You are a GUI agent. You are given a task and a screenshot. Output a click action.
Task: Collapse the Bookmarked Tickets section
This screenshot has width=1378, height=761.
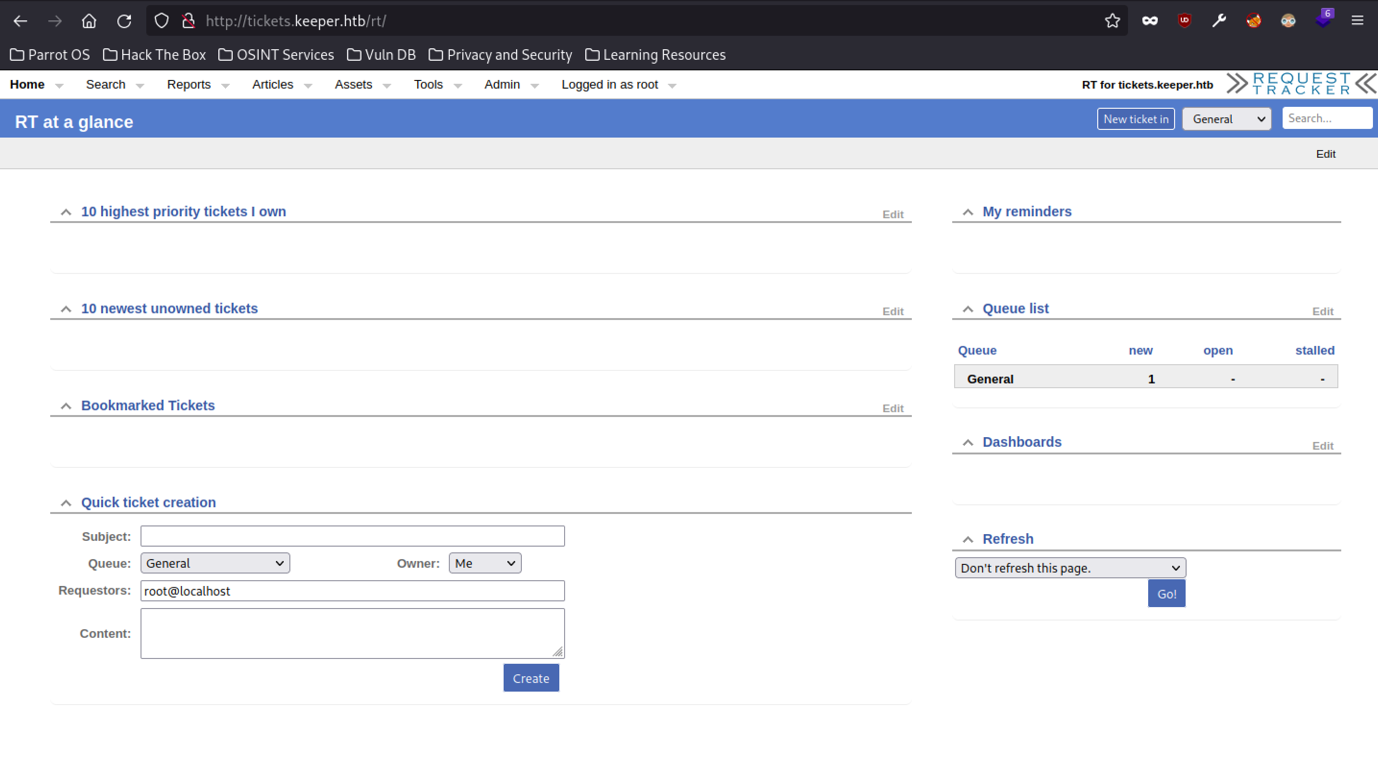[x=65, y=405]
